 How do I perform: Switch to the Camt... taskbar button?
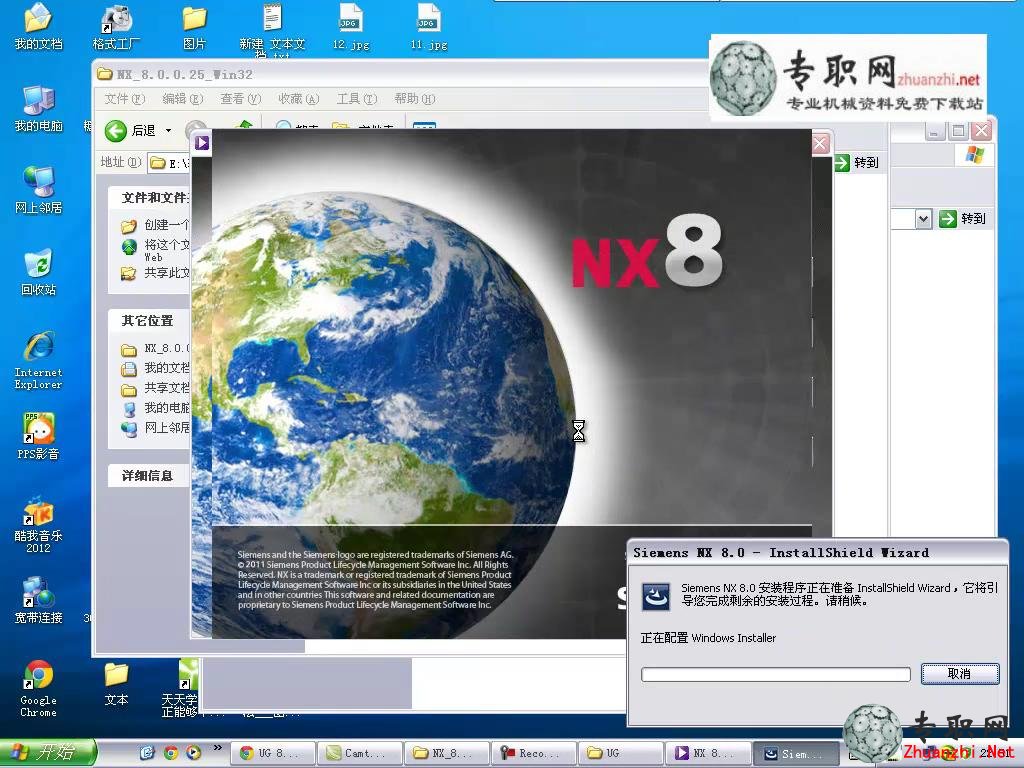tap(360, 753)
